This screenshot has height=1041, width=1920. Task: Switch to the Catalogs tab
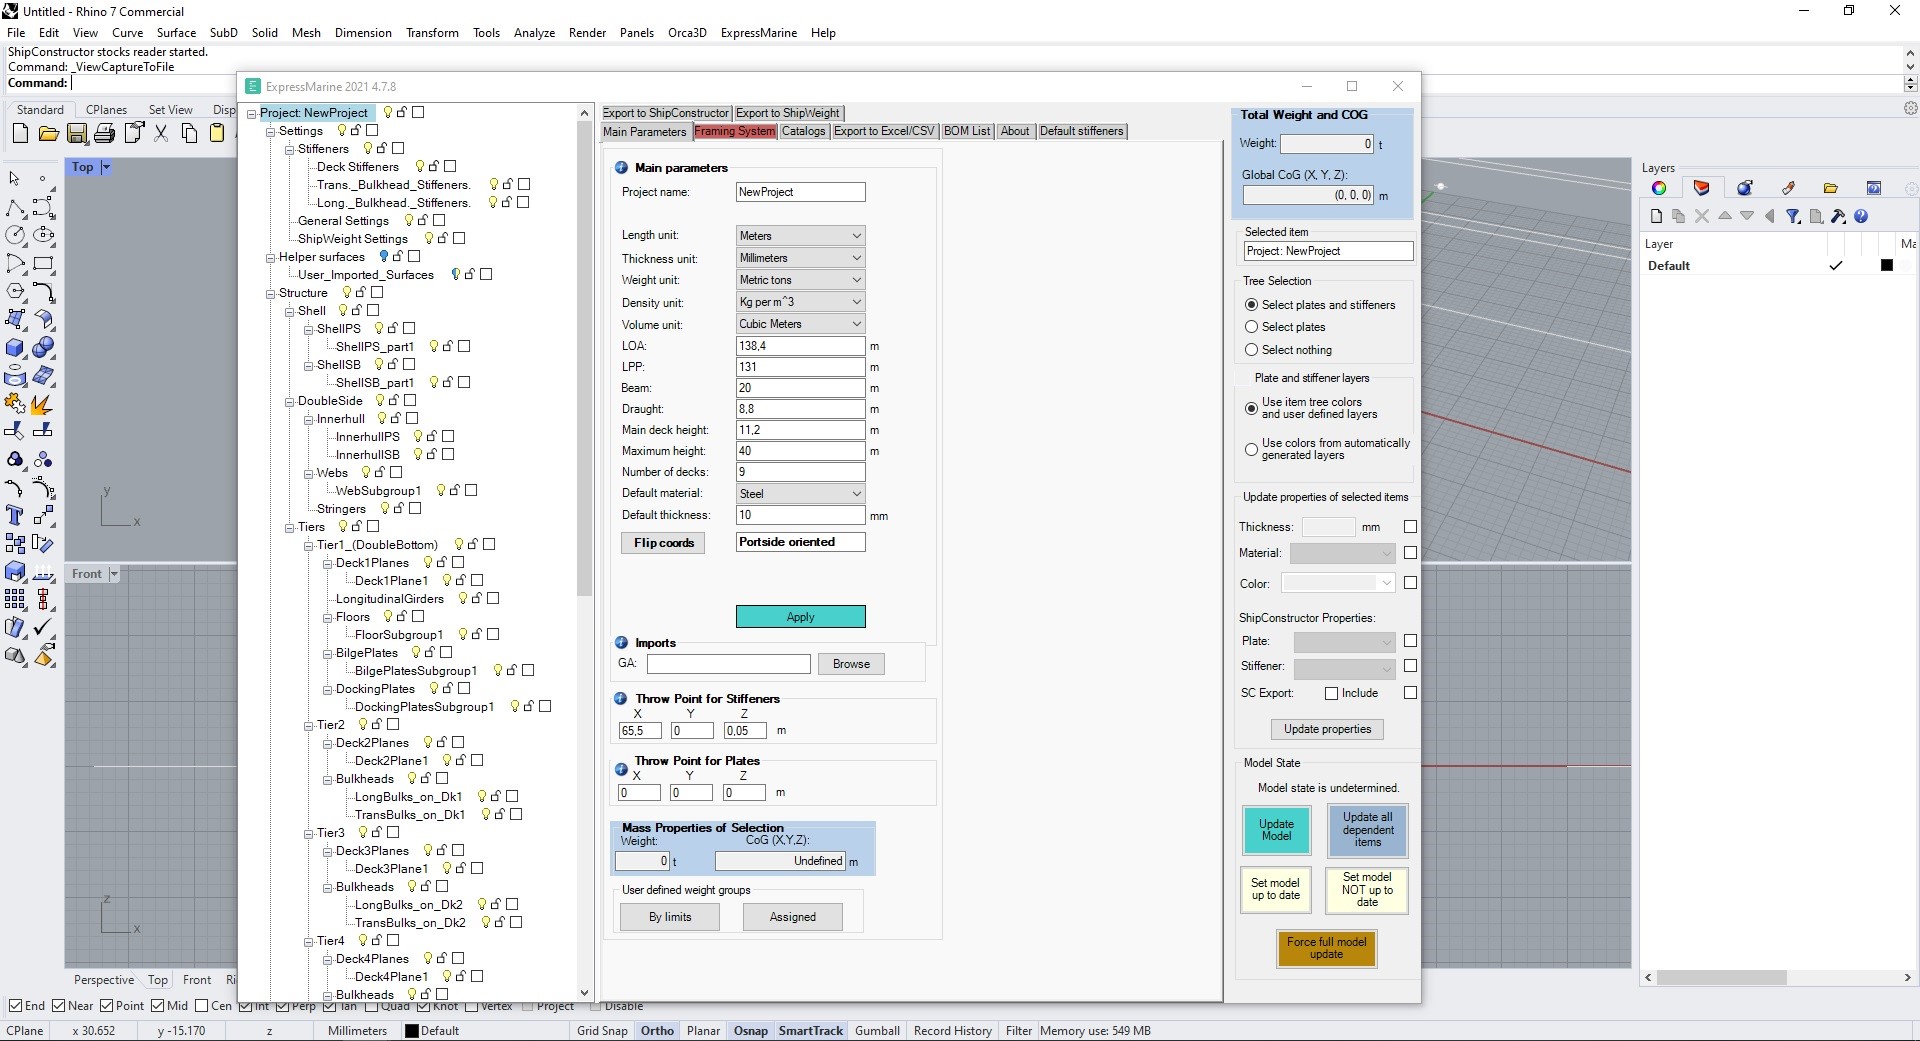[x=803, y=131]
